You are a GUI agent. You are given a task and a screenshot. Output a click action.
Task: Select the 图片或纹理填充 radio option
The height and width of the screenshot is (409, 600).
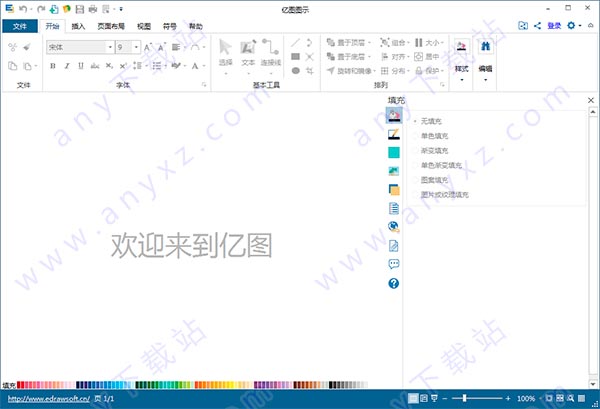click(x=441, y=195)
